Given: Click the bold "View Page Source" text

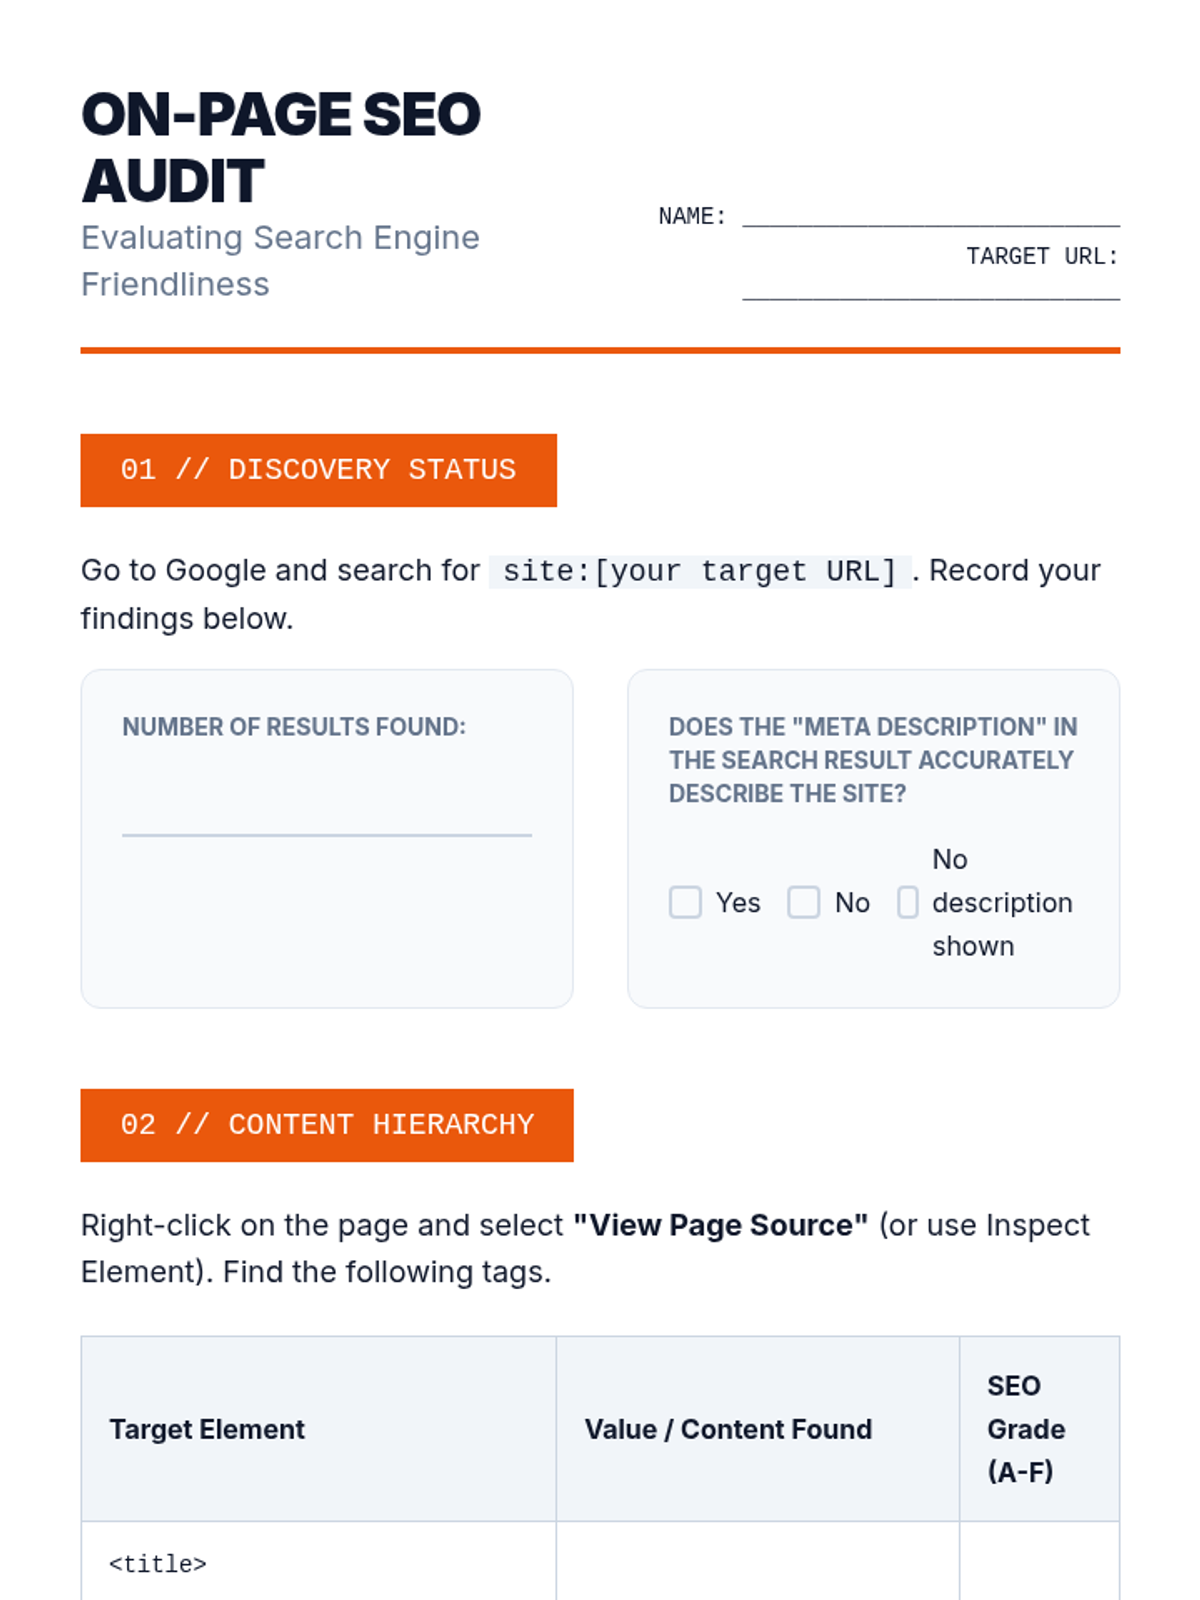Looking at the screenshot, I should click(720, 1225).
